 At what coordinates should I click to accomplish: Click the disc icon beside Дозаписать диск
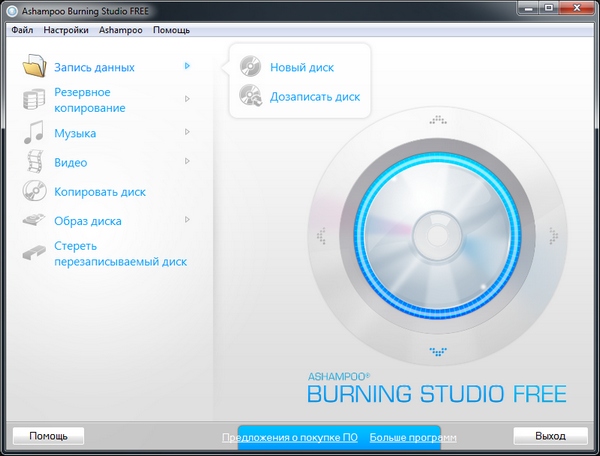(x=250, y=97)
